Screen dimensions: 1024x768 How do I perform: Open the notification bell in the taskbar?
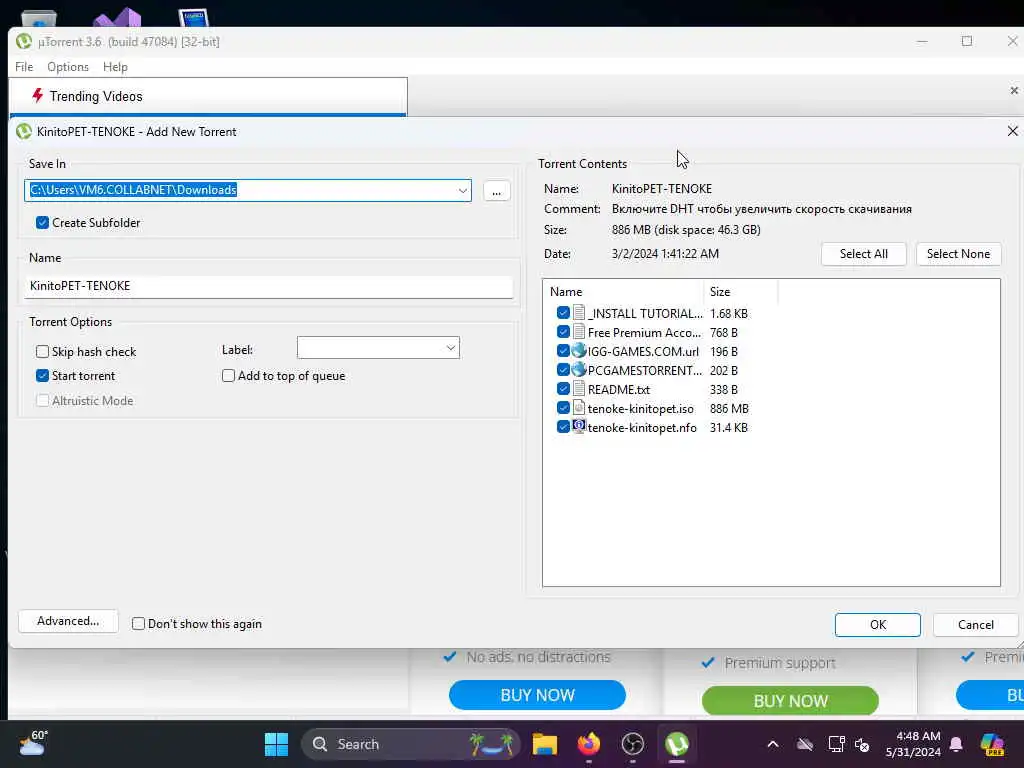click(x=956, y=744)
